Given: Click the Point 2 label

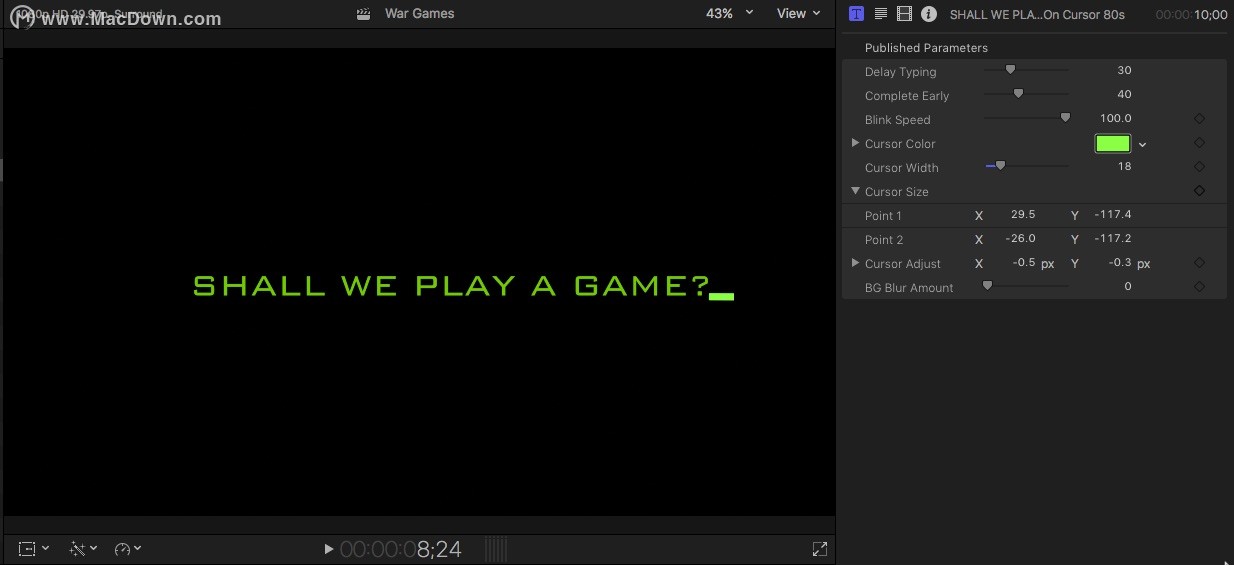Looking at the screenshot, I should pyautogui.click(x=884, y=240).
